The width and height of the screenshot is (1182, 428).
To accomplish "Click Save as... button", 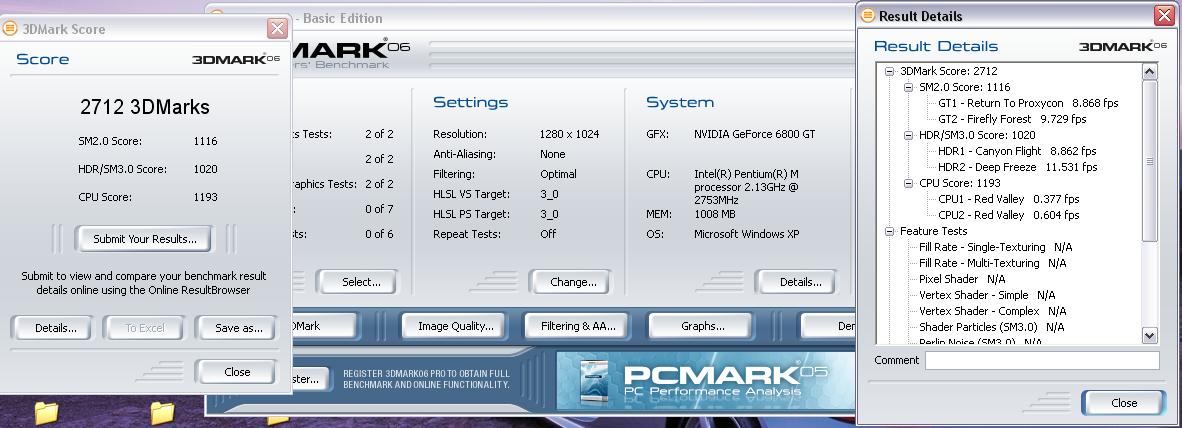I will tap(238, 328).
